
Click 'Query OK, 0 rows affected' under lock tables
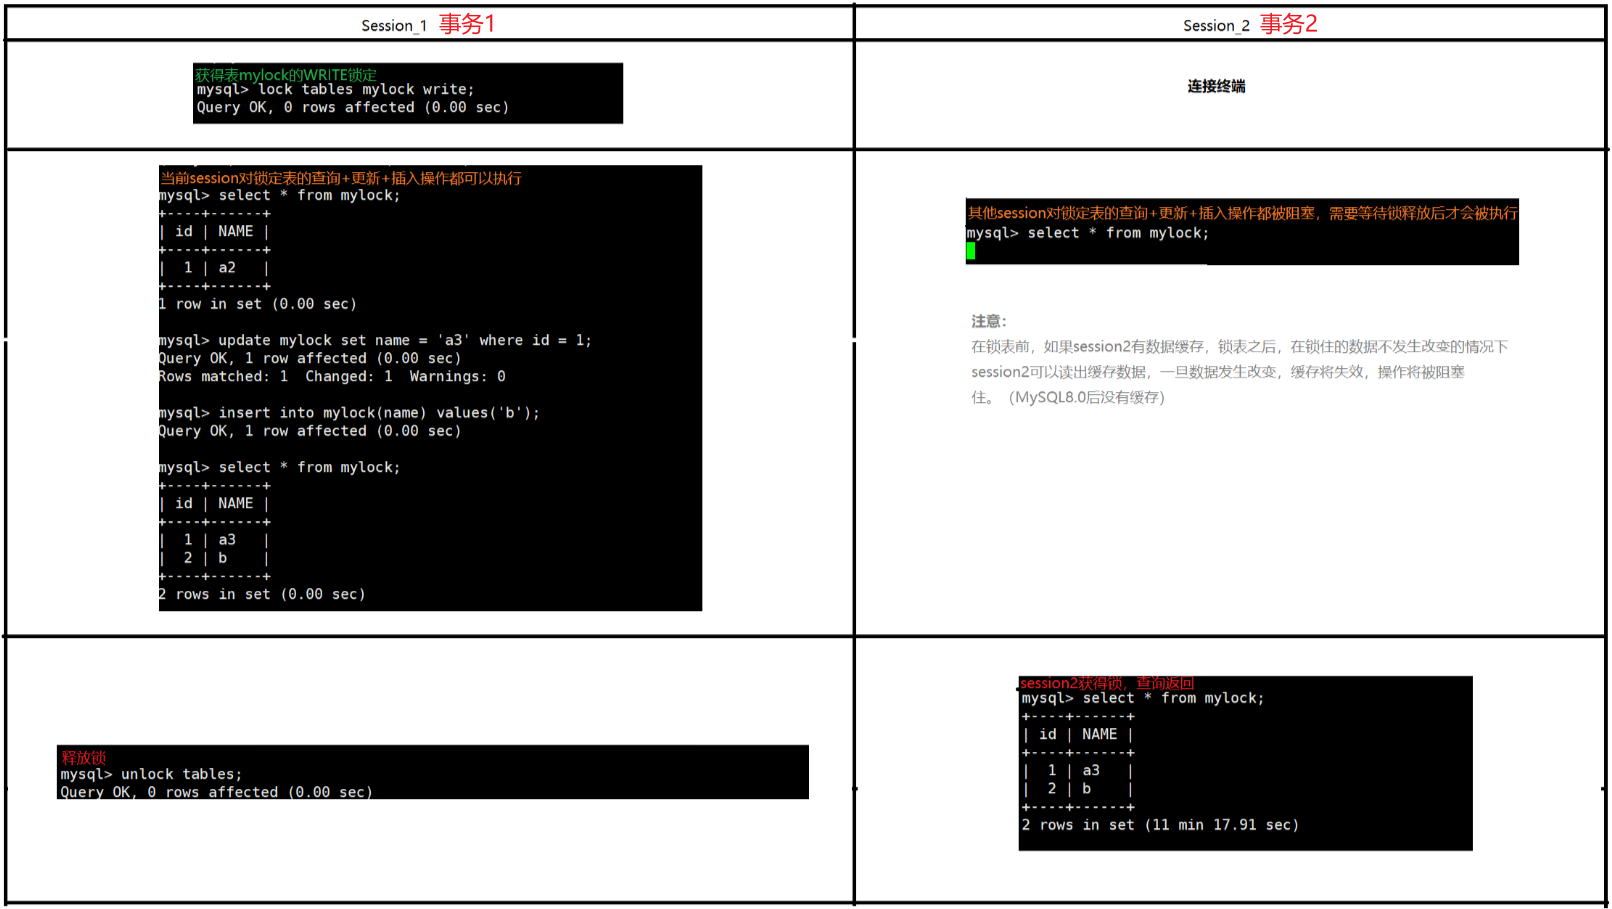pyautogui.click(x=353, y=108)
